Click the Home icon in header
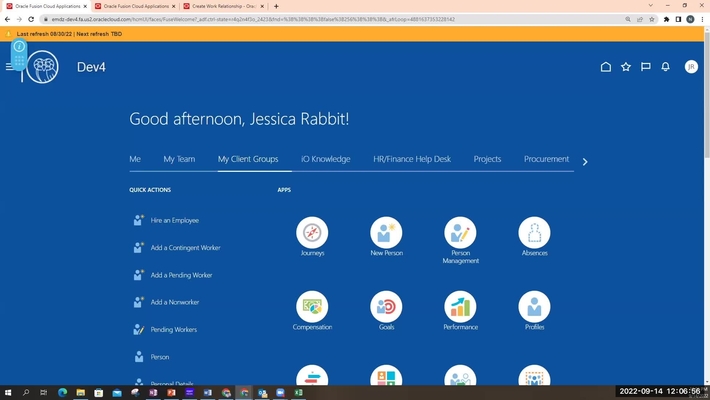Image resolution: width=710 pixels, height=400 pixels. [x=605, y=67]
